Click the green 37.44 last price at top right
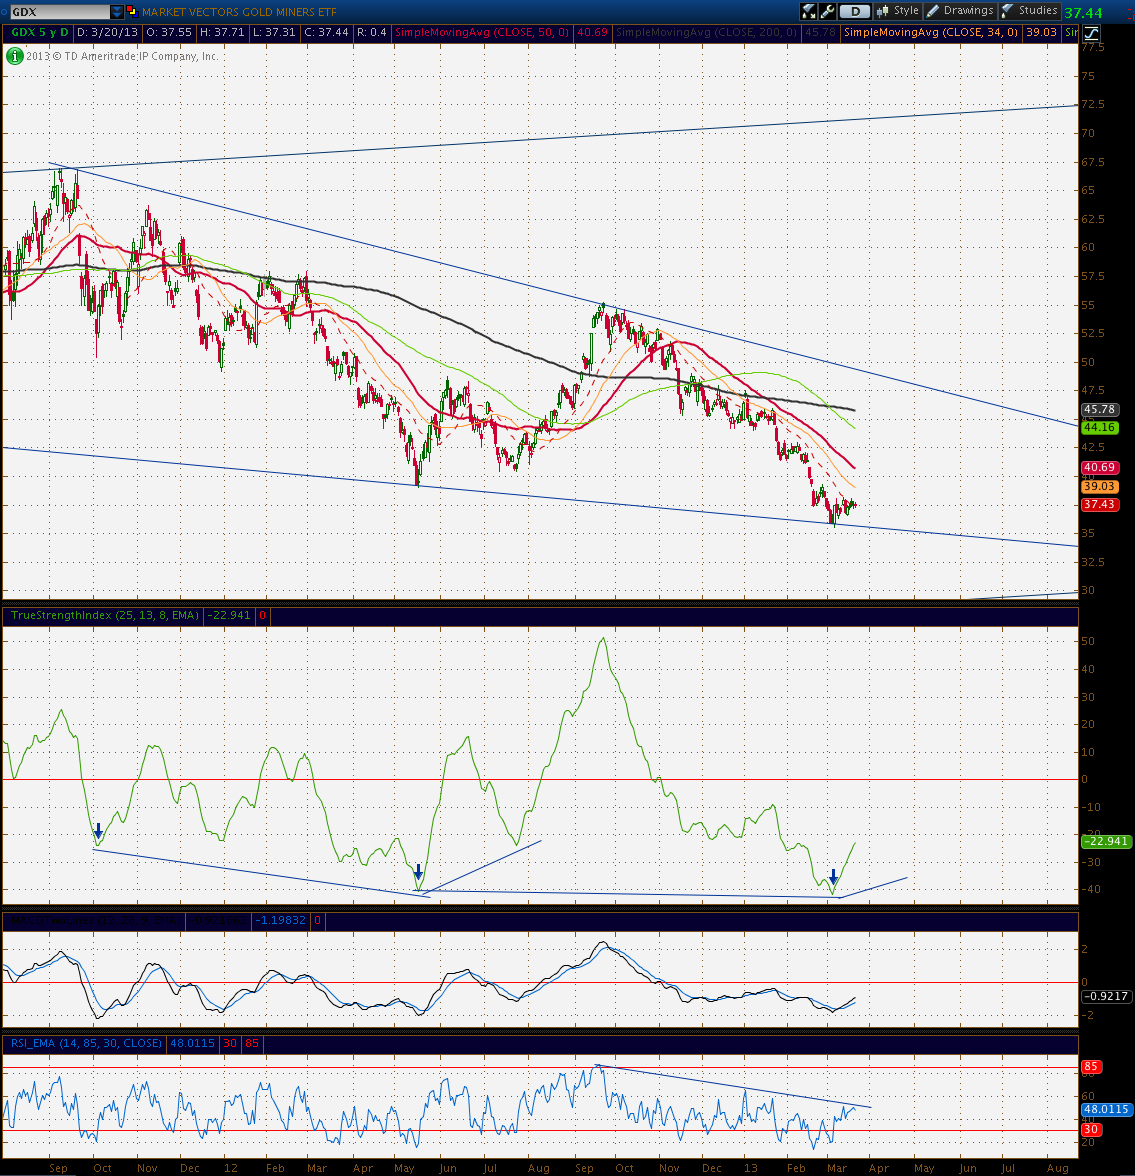 (x=1083, y=13)
